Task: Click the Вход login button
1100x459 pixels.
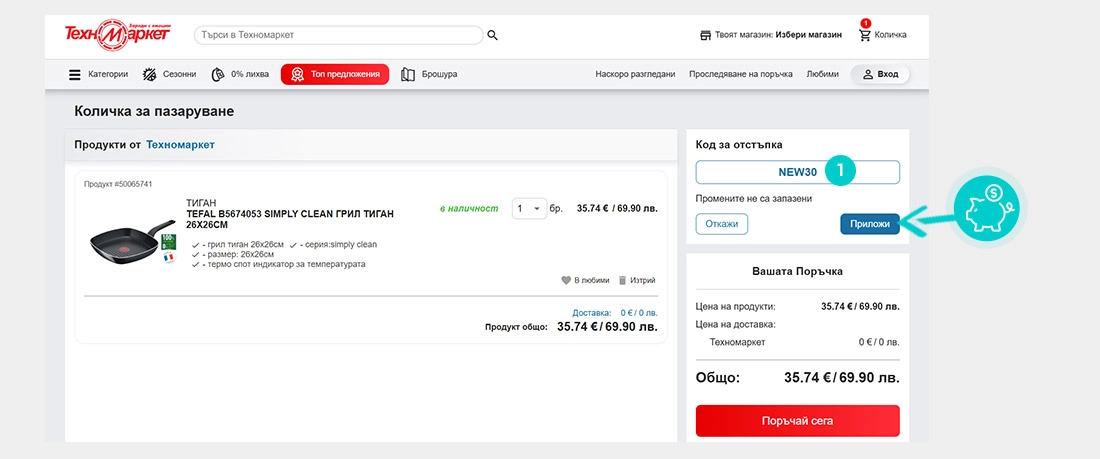Action: point(880,74)
